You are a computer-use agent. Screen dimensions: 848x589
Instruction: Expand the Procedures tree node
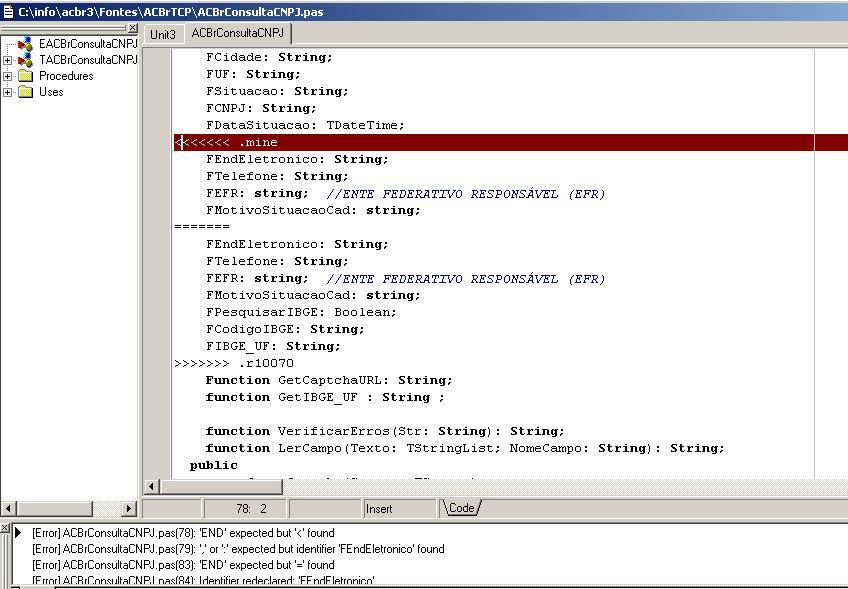point(8,76)
